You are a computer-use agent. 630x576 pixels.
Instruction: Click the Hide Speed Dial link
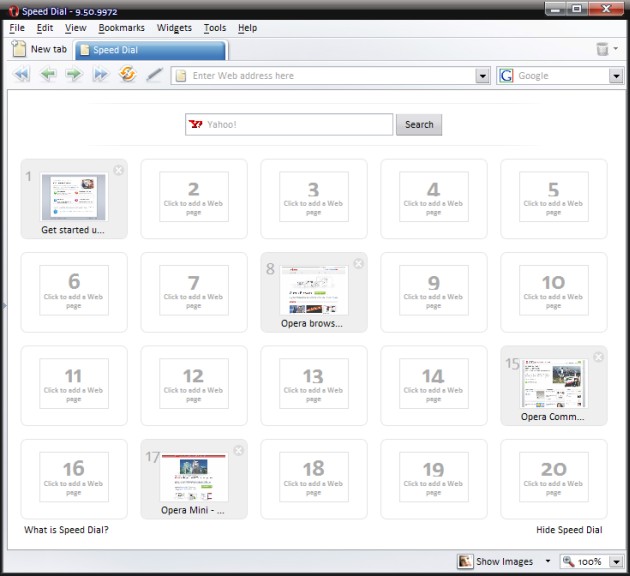(569, 530)
